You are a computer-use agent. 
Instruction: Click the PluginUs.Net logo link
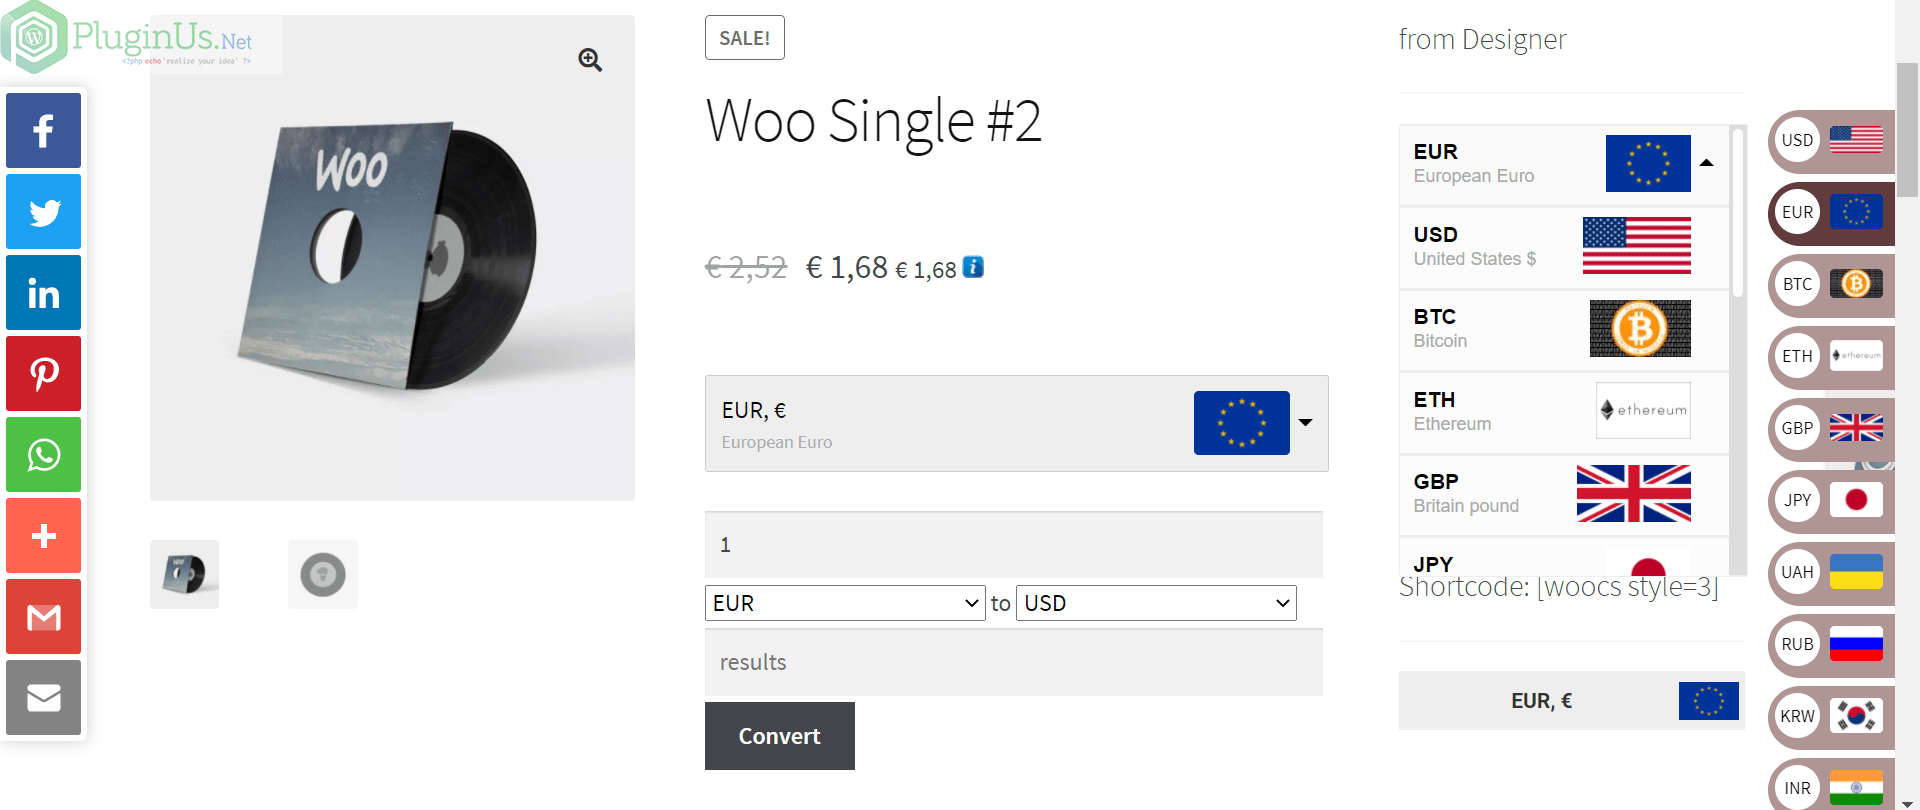click(x=140, y=38)
